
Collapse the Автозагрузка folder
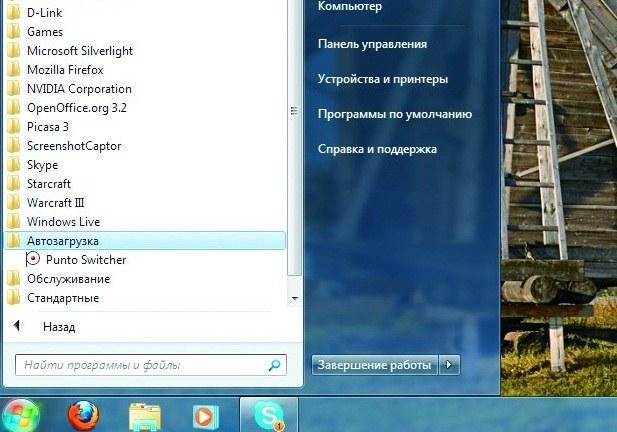[x=63, y=241]
